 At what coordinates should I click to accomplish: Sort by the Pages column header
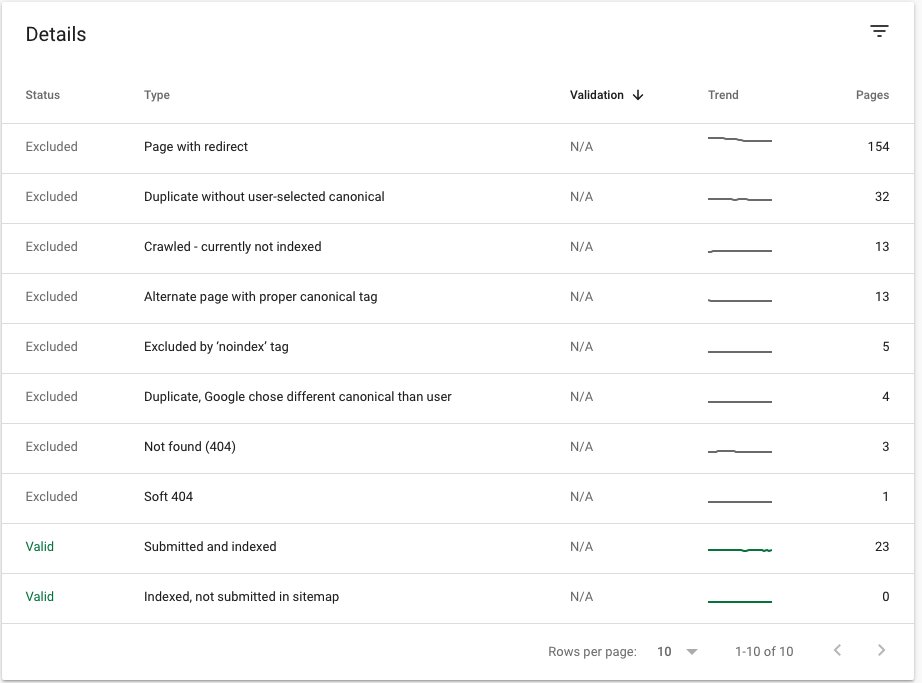tap(872, 95)
